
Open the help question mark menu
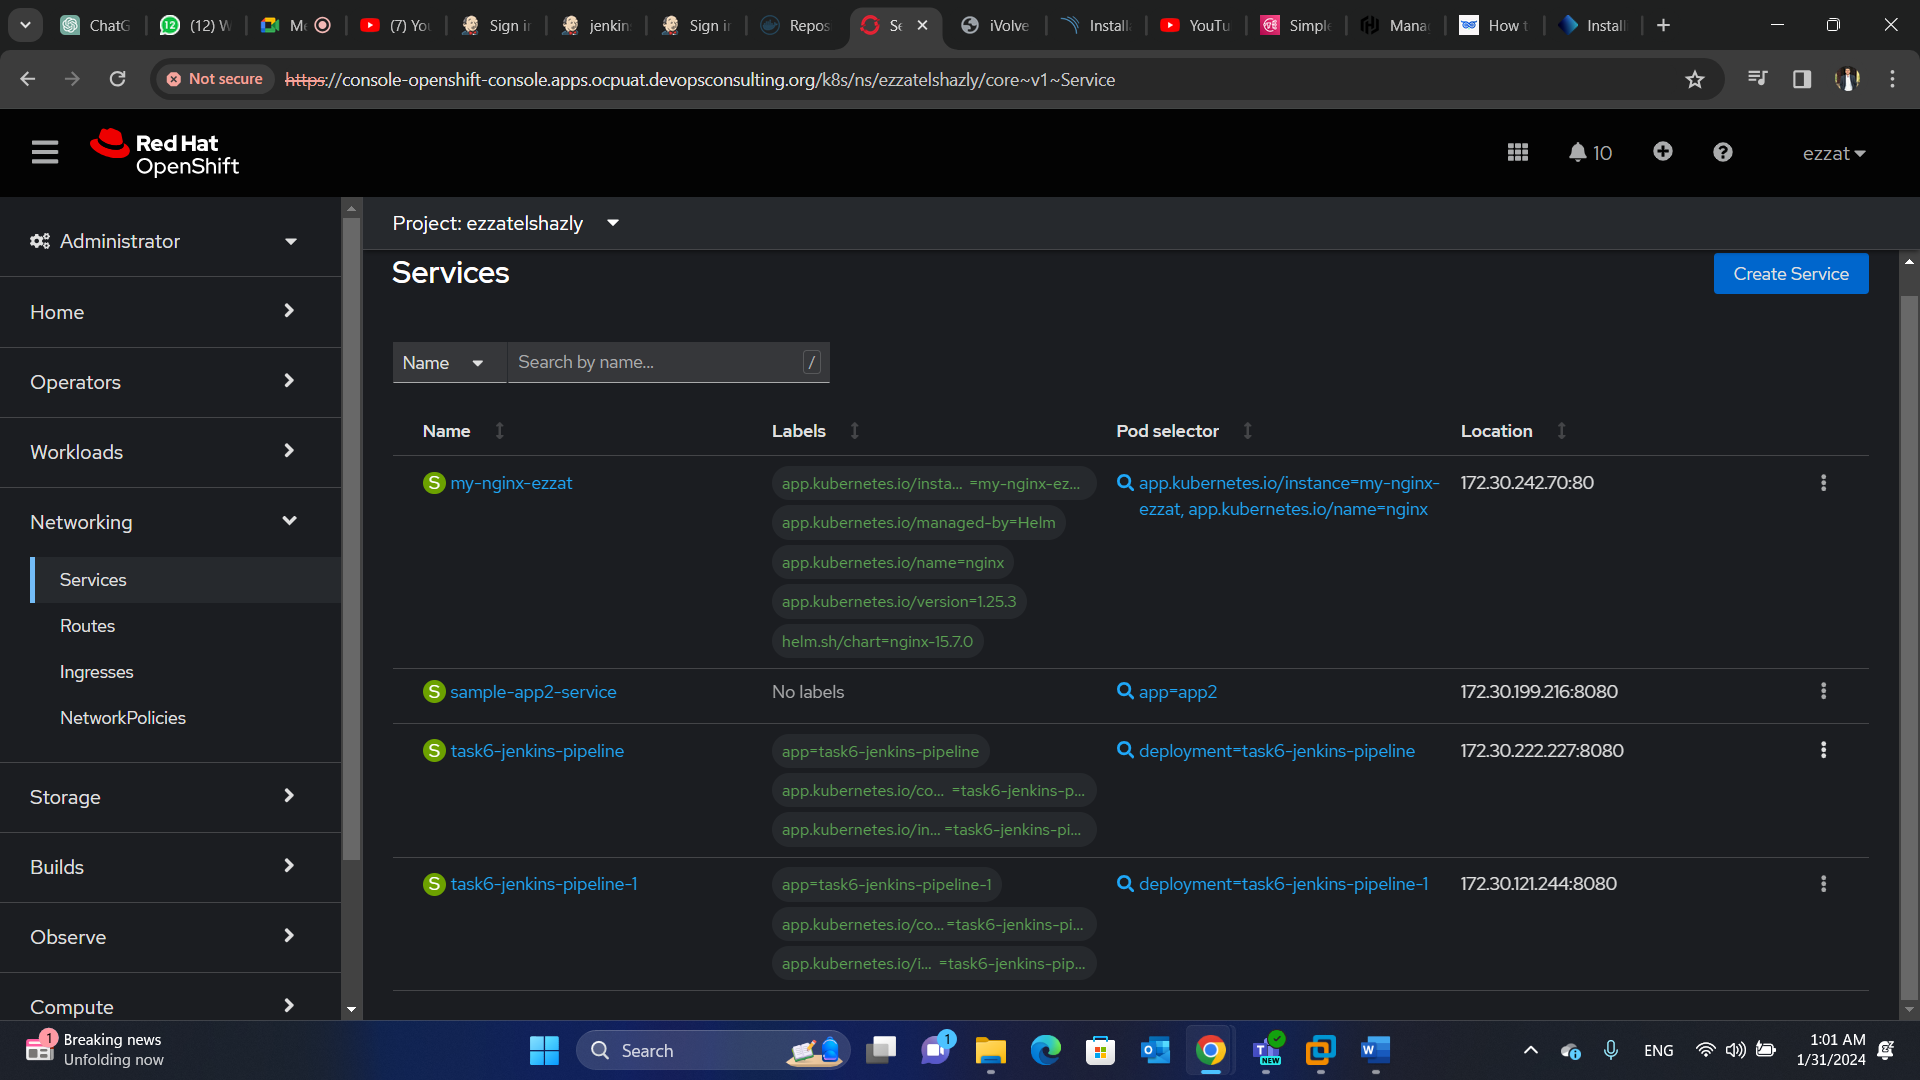click(1722, 152)
